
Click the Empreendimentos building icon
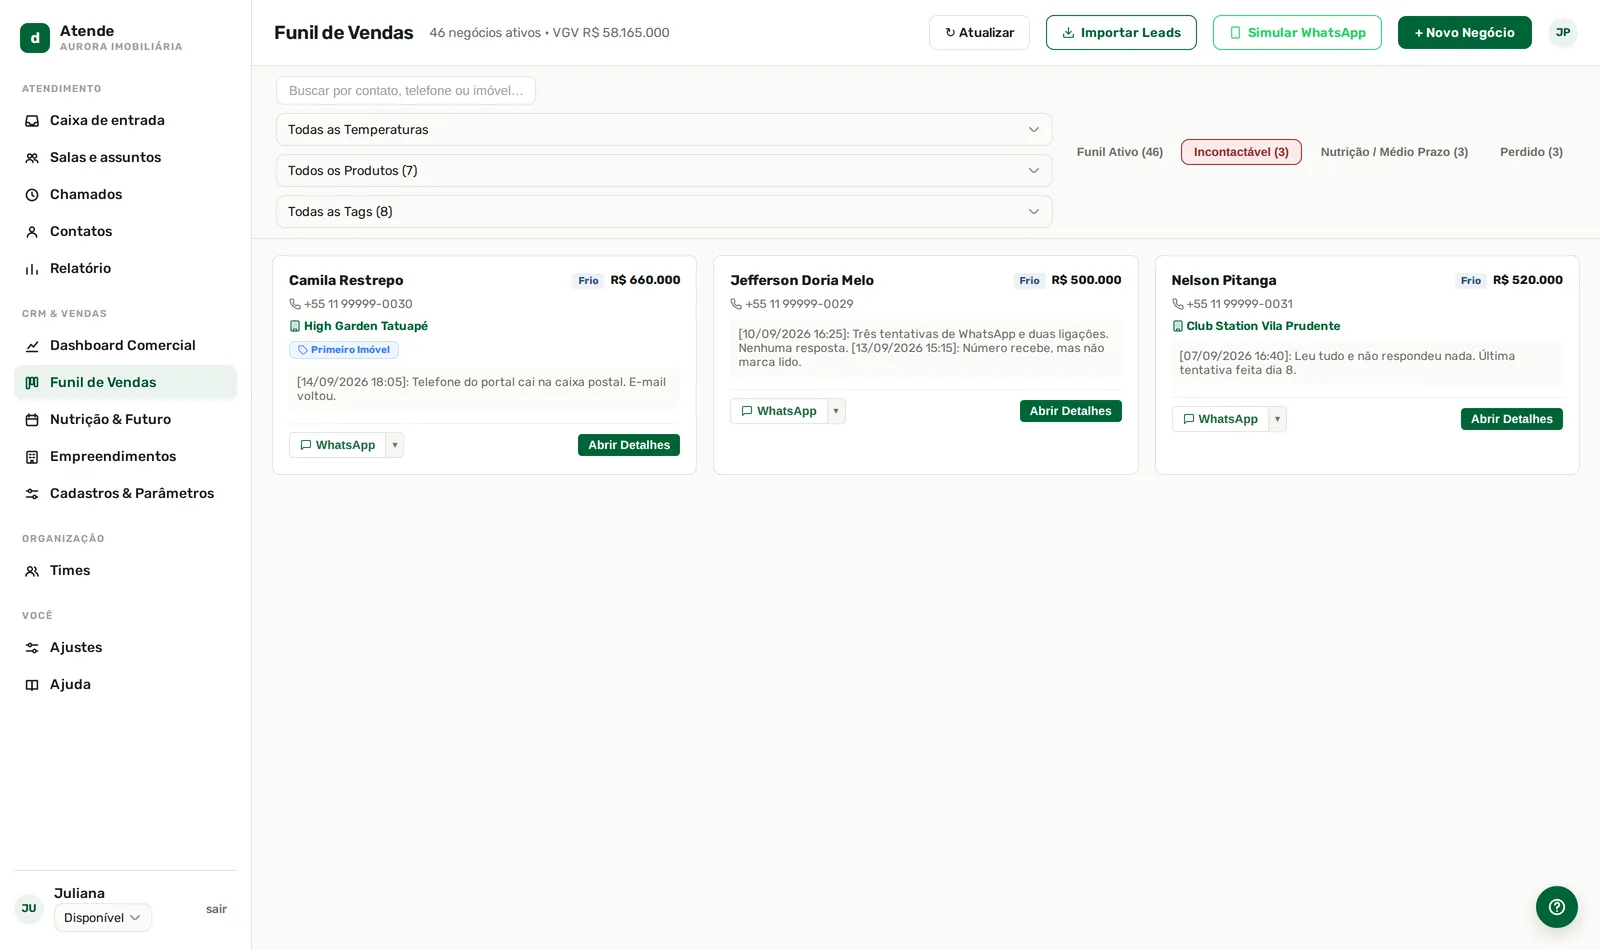pos(32,457)
